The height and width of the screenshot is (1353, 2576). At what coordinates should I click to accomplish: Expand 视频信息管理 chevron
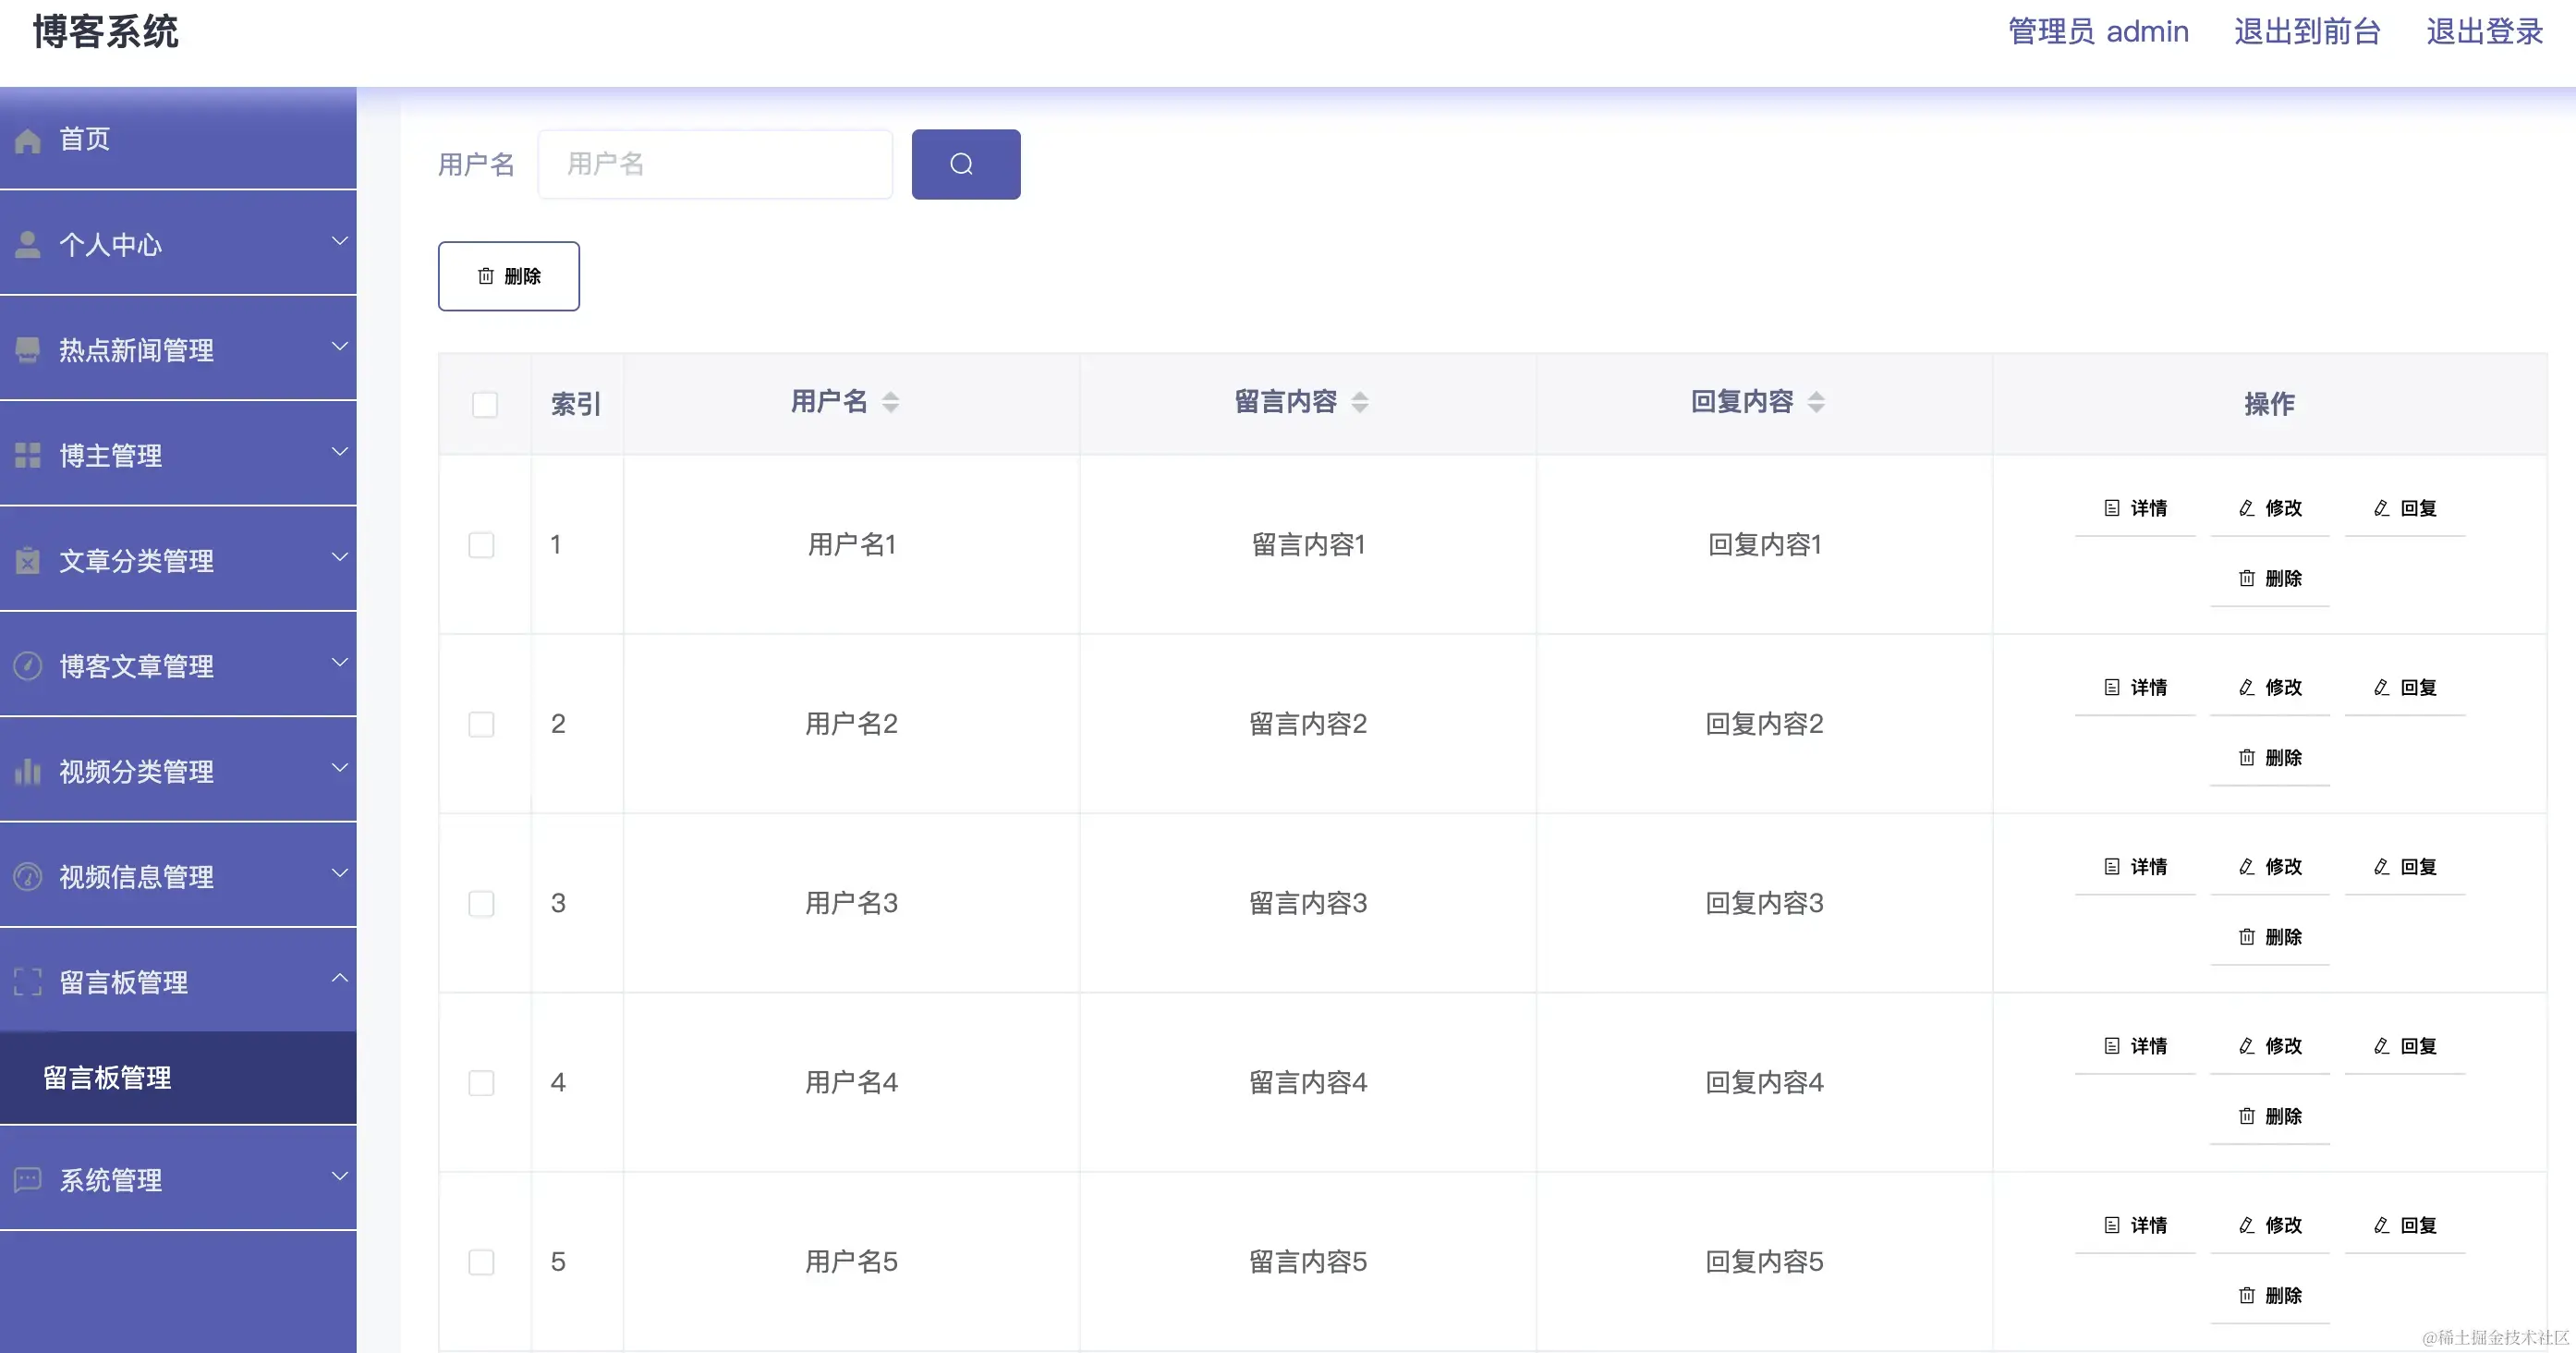[340, 873]
